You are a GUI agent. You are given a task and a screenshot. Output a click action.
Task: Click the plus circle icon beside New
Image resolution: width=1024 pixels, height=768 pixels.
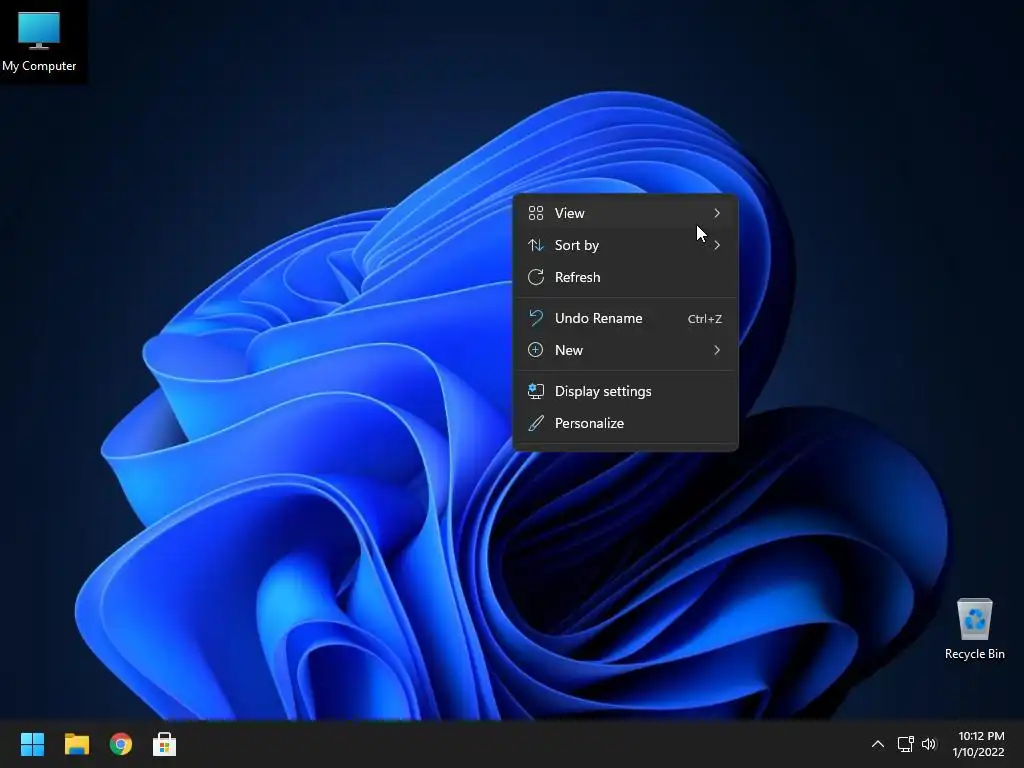click(536, 350)
